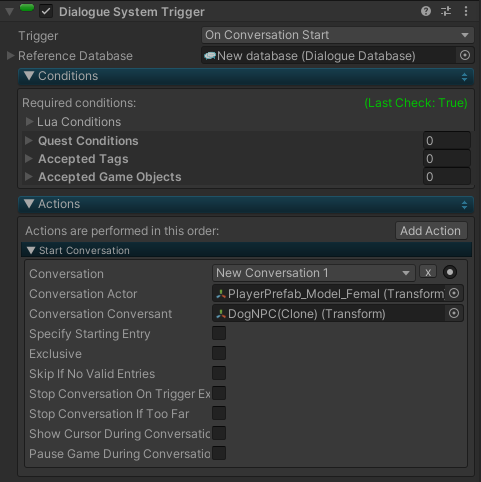Click "Actions are performed in this order:" text
The width and height of the screenshot is (481, 482).
coord(122,231)
